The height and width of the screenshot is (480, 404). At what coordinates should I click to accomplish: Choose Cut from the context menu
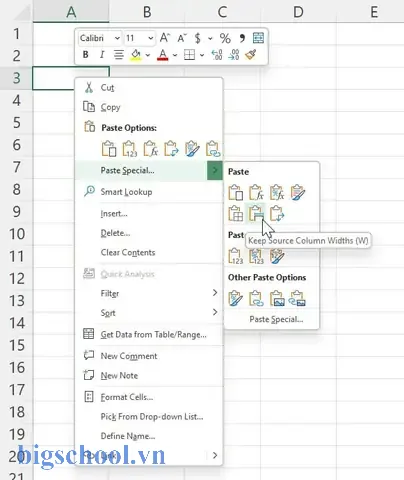pos(149,88)
